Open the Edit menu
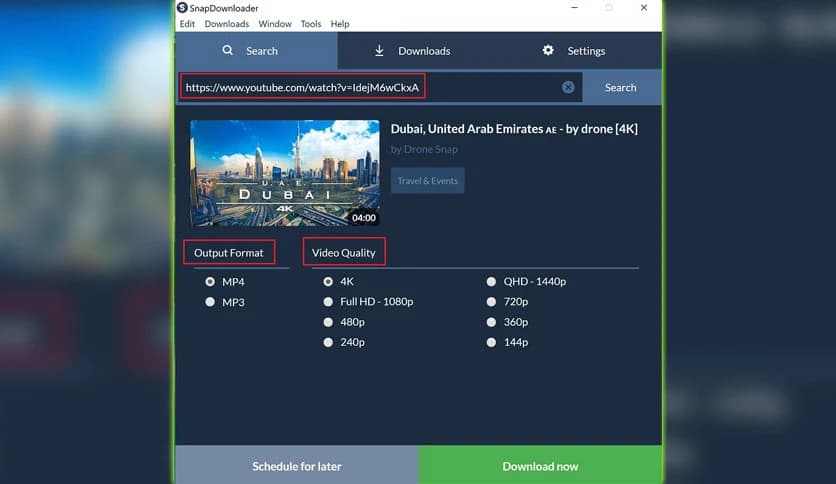 [187, 24]
